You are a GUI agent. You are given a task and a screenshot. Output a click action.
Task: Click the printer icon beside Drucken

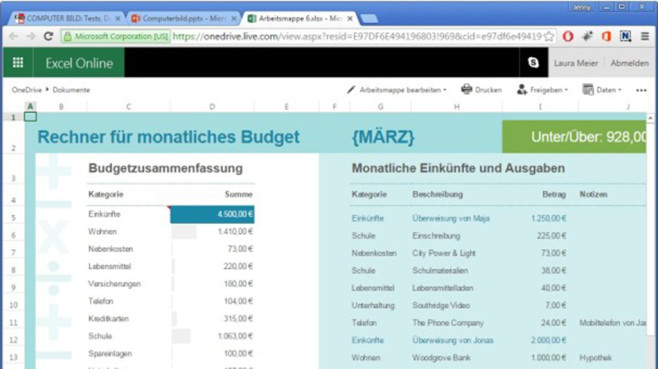[466, 89]
